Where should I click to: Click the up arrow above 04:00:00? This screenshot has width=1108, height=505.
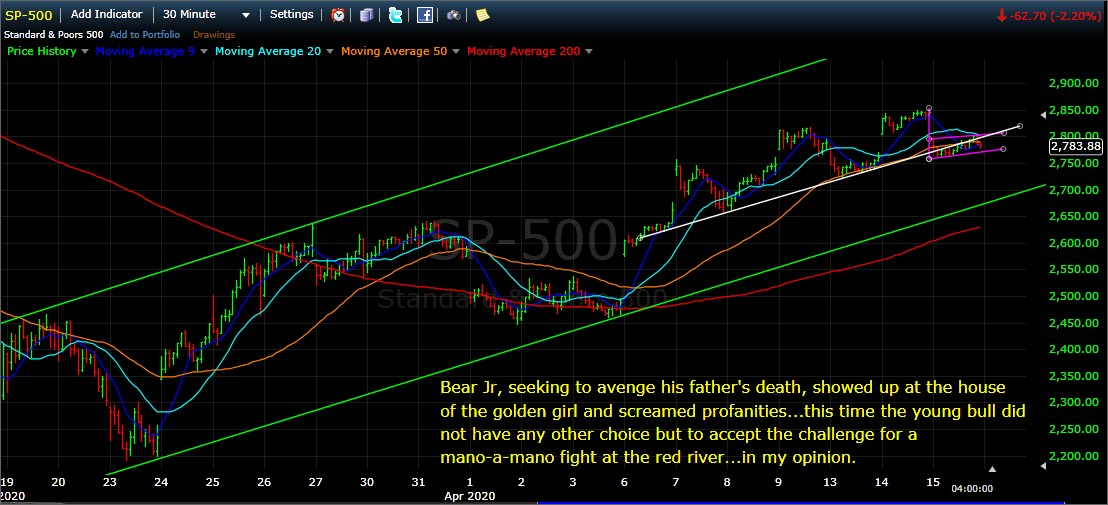coord(992,469)
